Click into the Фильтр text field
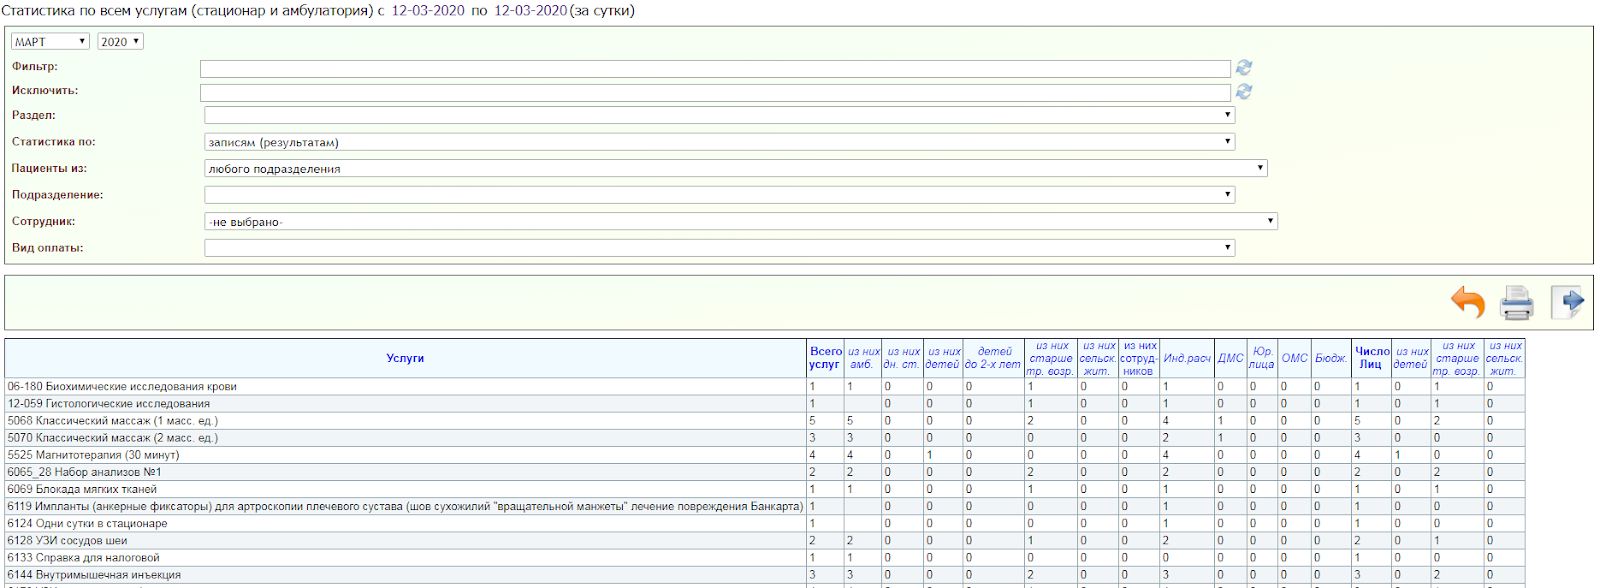The image size is (1600, 588). tap(714, 68)
